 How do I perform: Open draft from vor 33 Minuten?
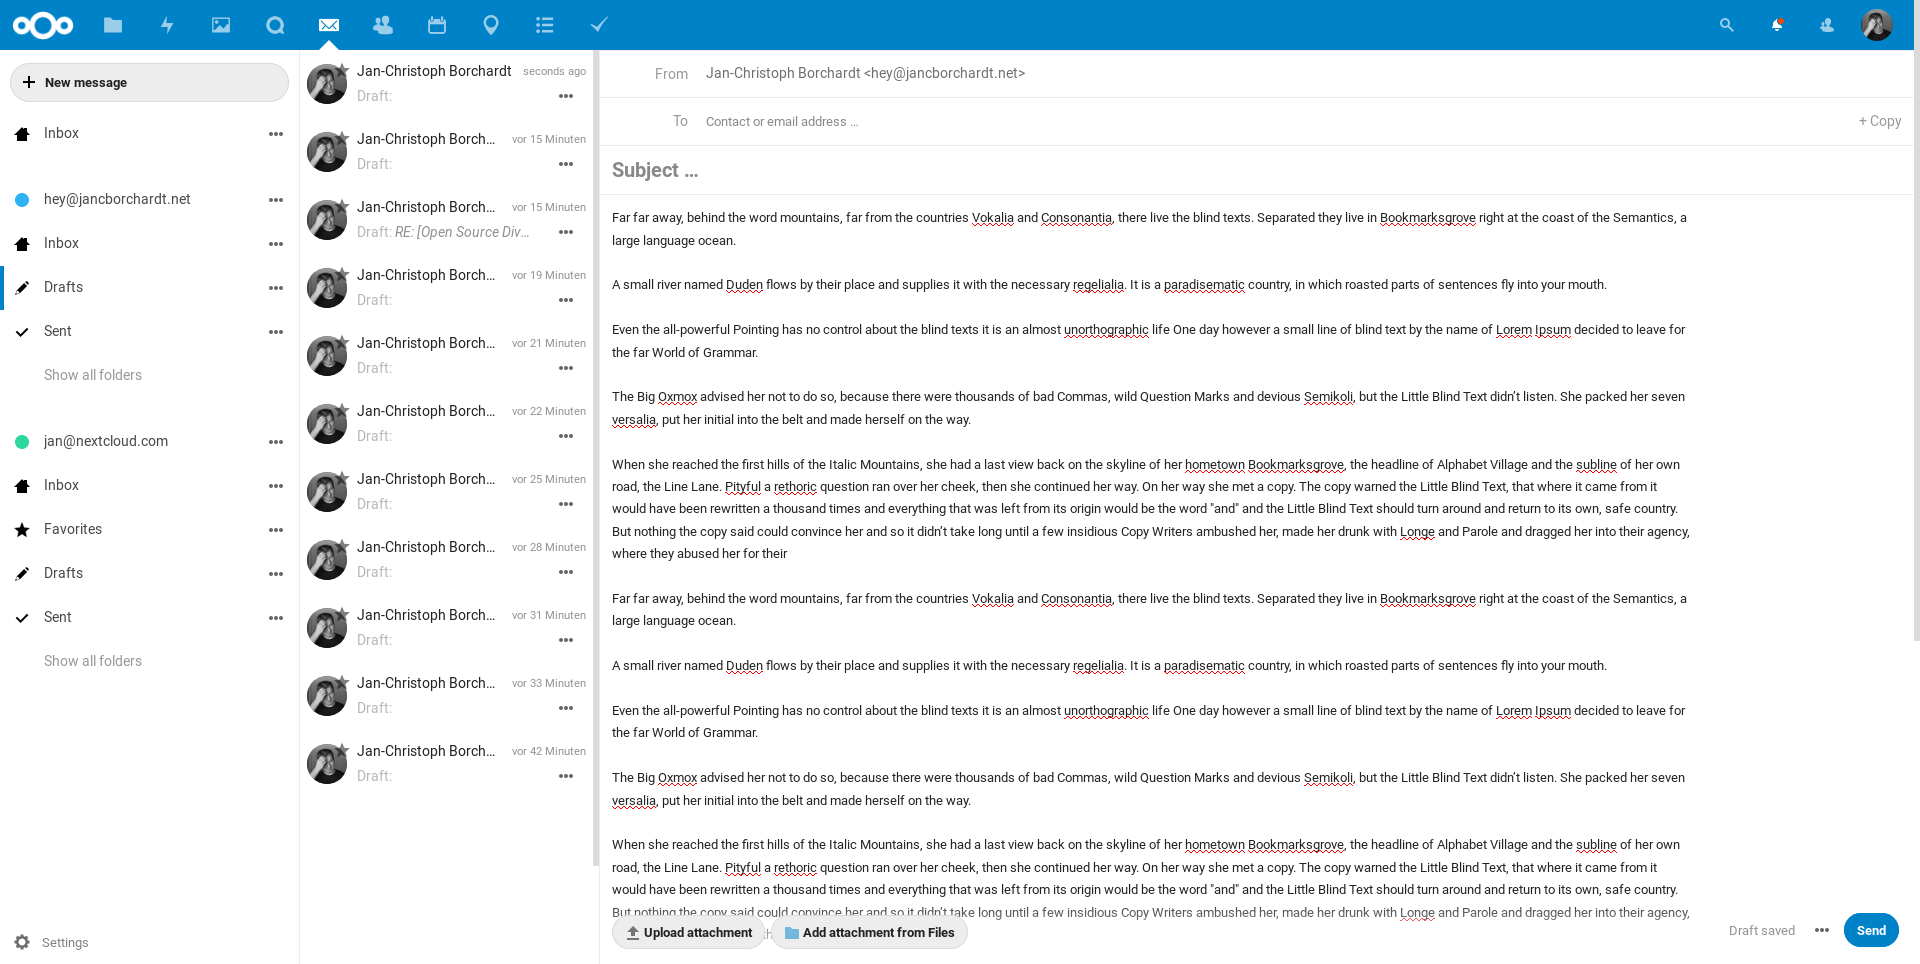[447, 696]
